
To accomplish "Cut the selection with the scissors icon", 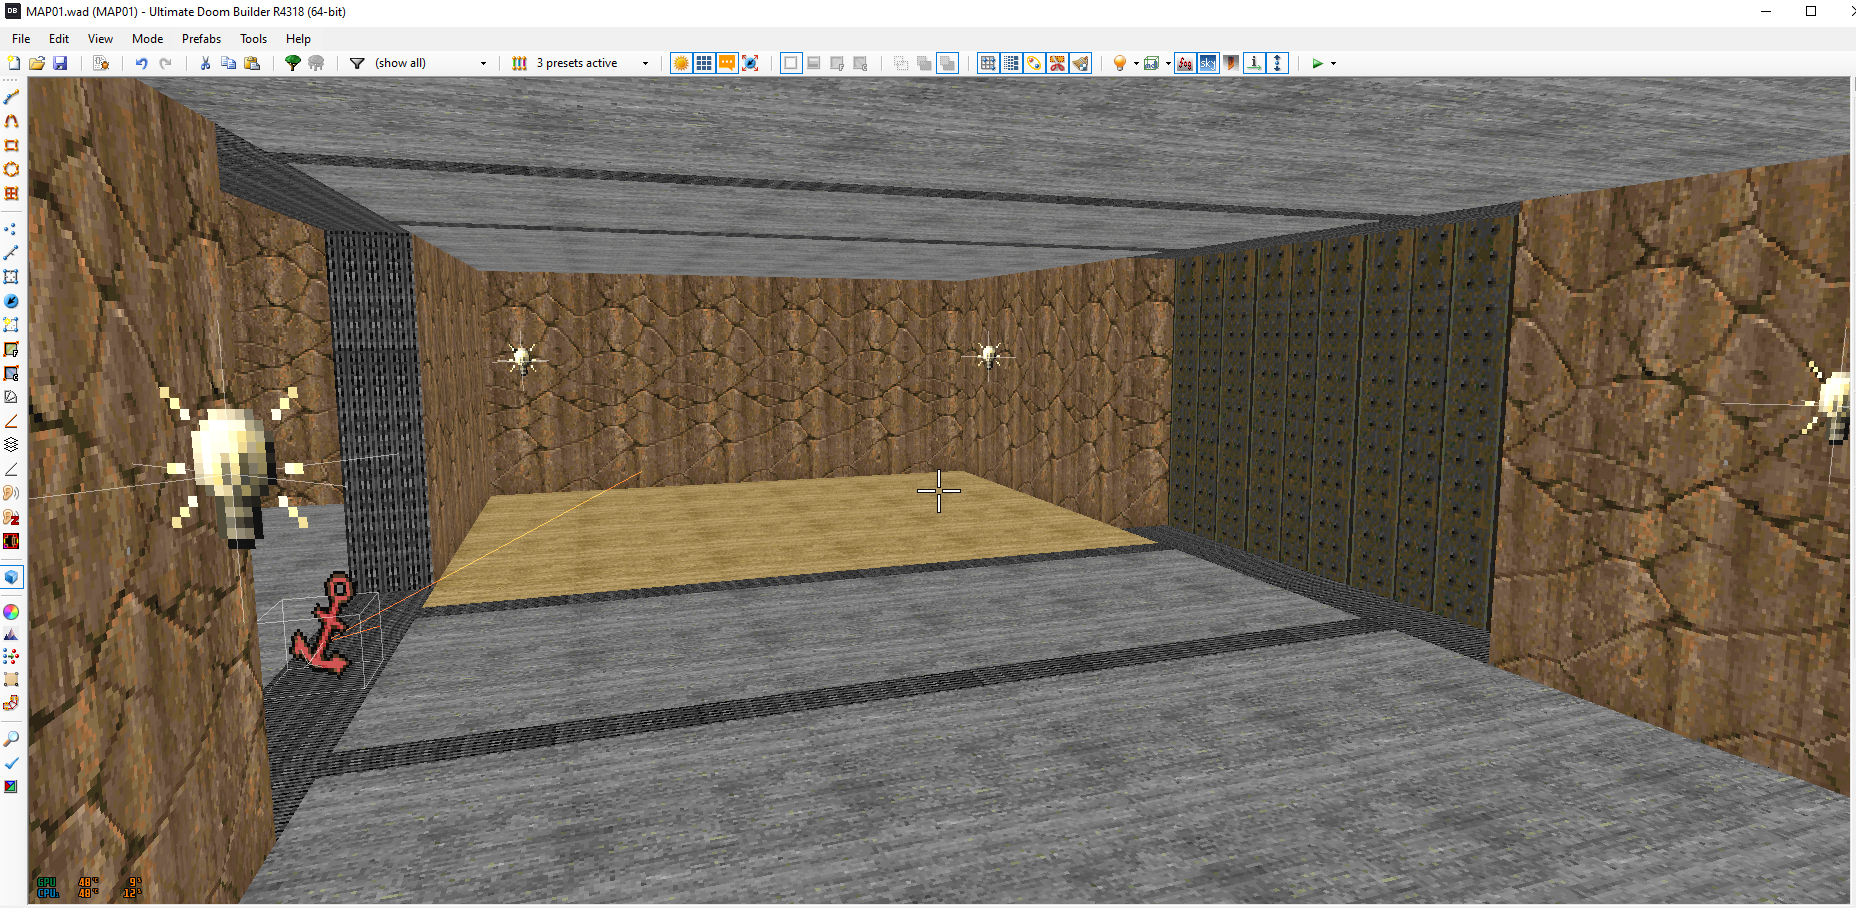I will [x=205, y=63].
